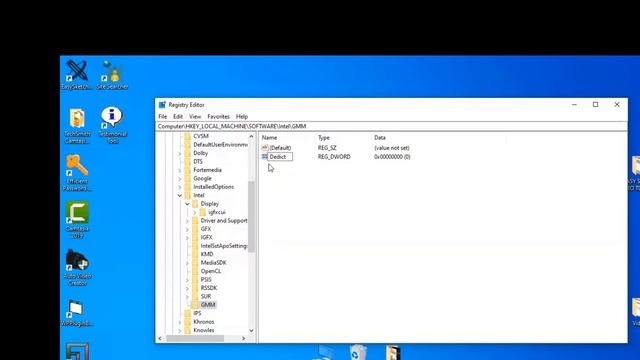Click the 0x00000000 (0) data cell

point(392,157)
